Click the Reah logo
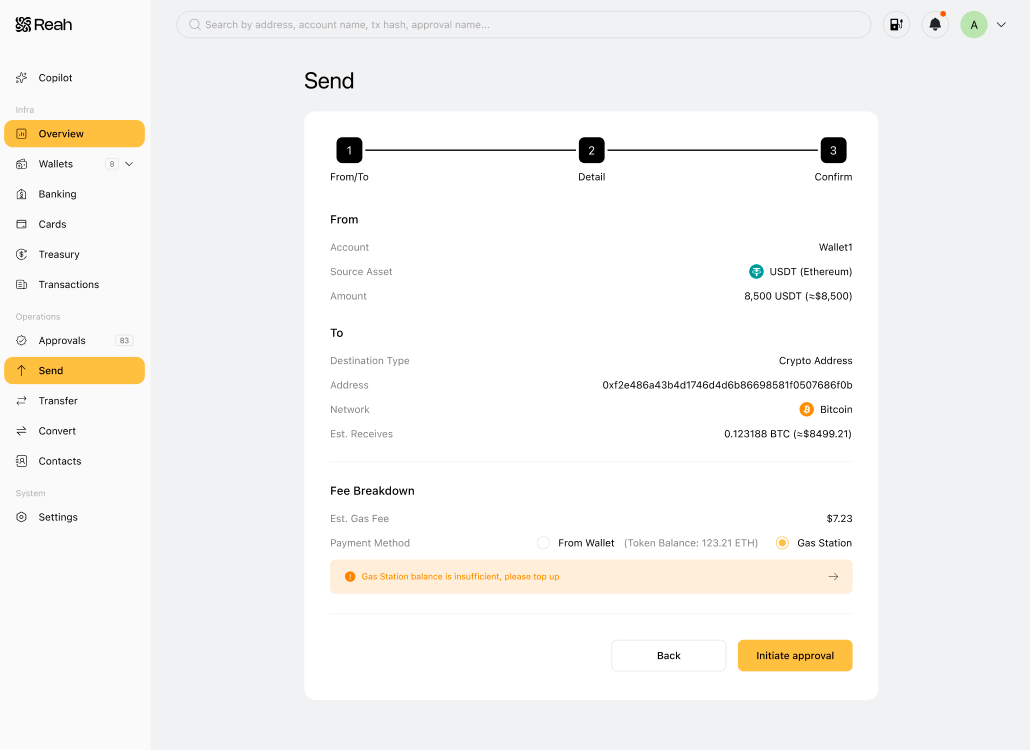 coord(43,25)
